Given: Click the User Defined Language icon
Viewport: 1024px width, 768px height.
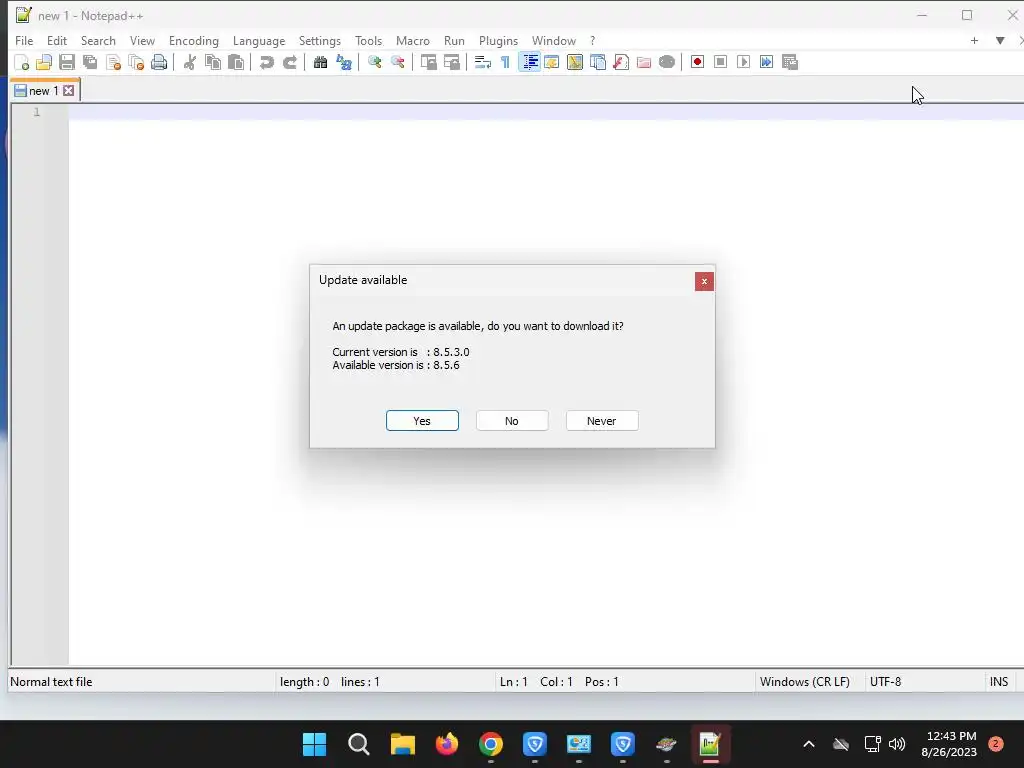Looking at the screenshot, I should (552, 62).
